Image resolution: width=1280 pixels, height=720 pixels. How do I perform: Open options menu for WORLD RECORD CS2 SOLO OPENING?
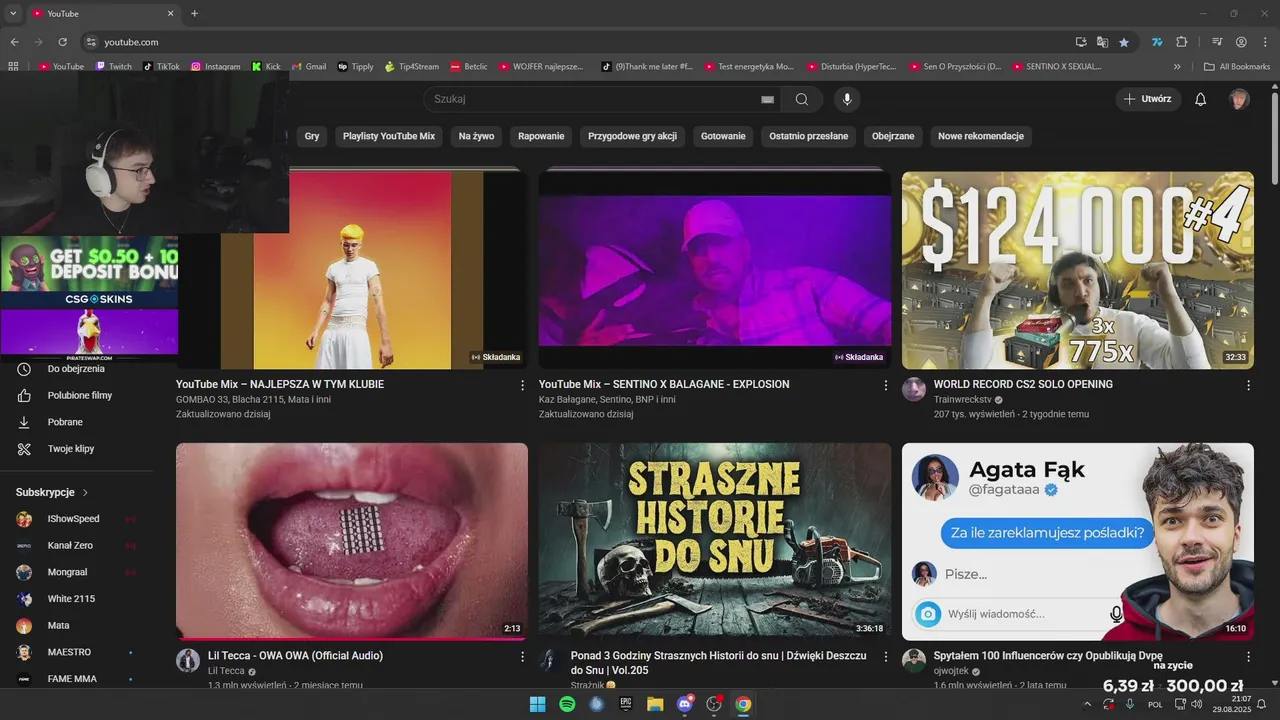[x=1248, y=385]
